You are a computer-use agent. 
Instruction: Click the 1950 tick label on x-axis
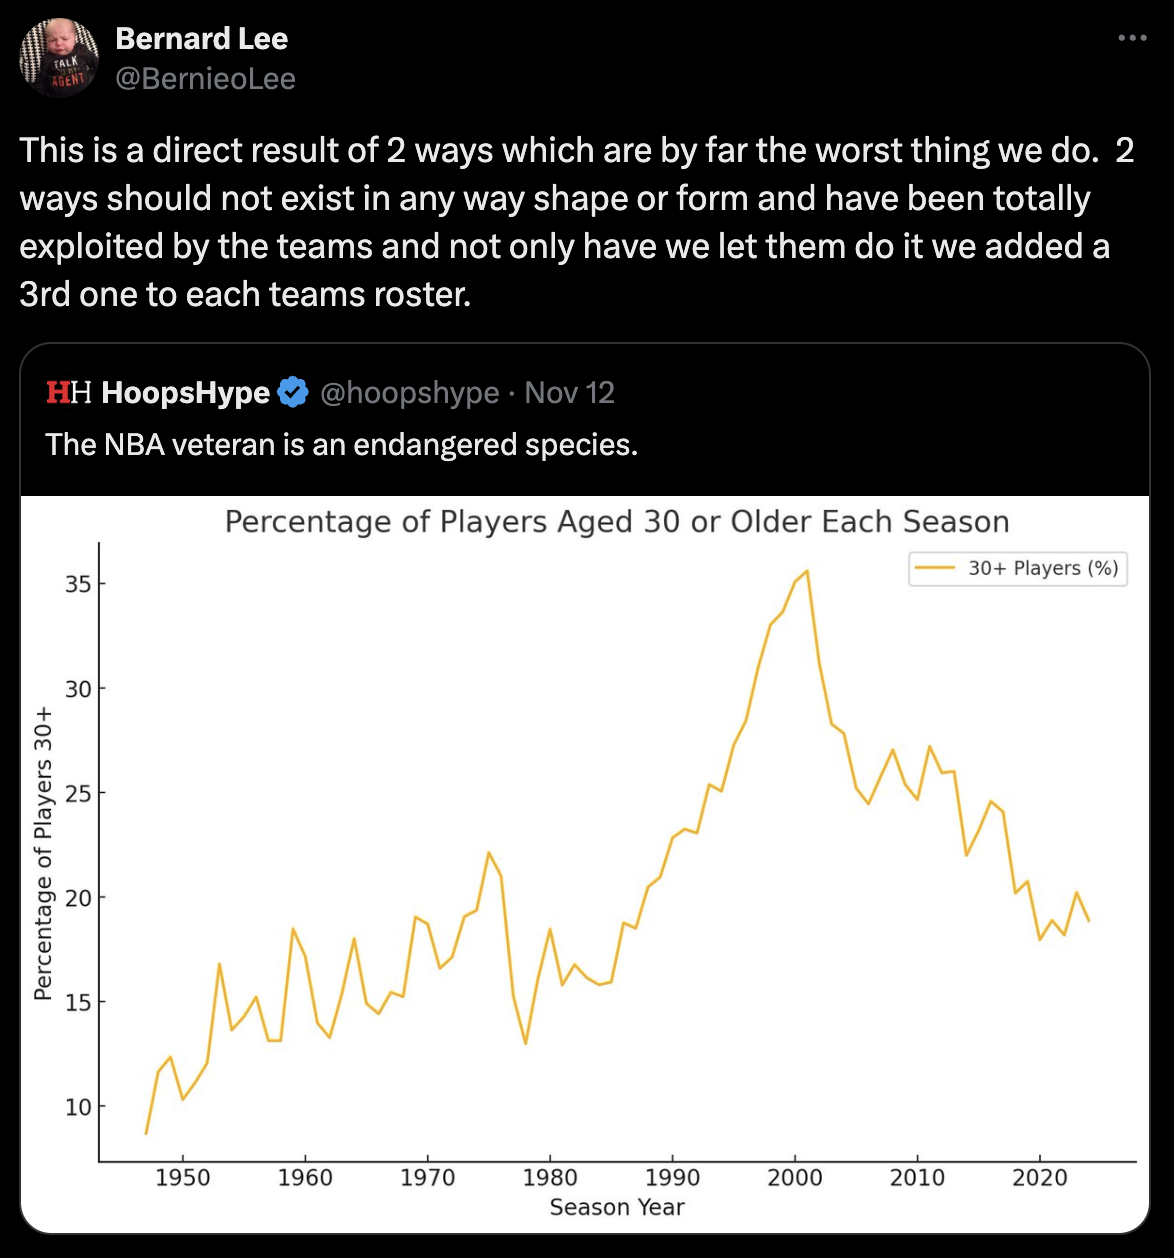(183, 1177)
